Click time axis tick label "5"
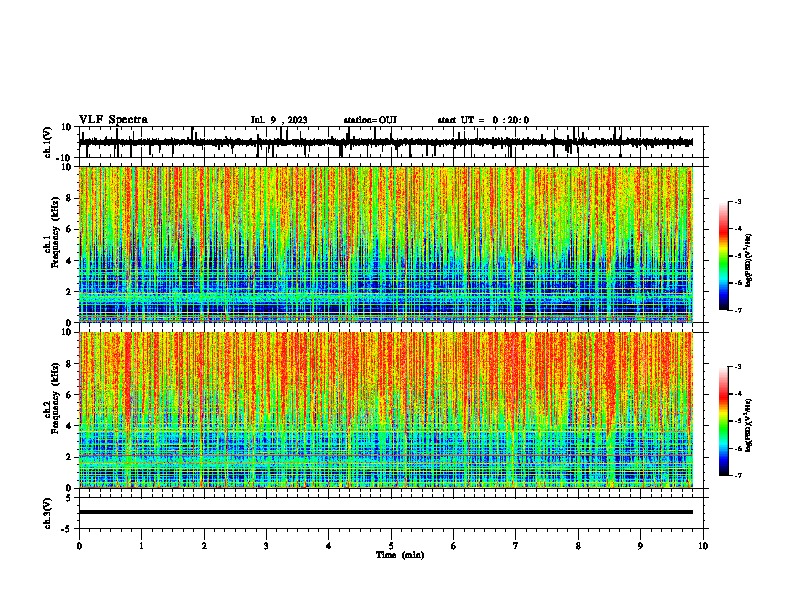 (391, 546)
